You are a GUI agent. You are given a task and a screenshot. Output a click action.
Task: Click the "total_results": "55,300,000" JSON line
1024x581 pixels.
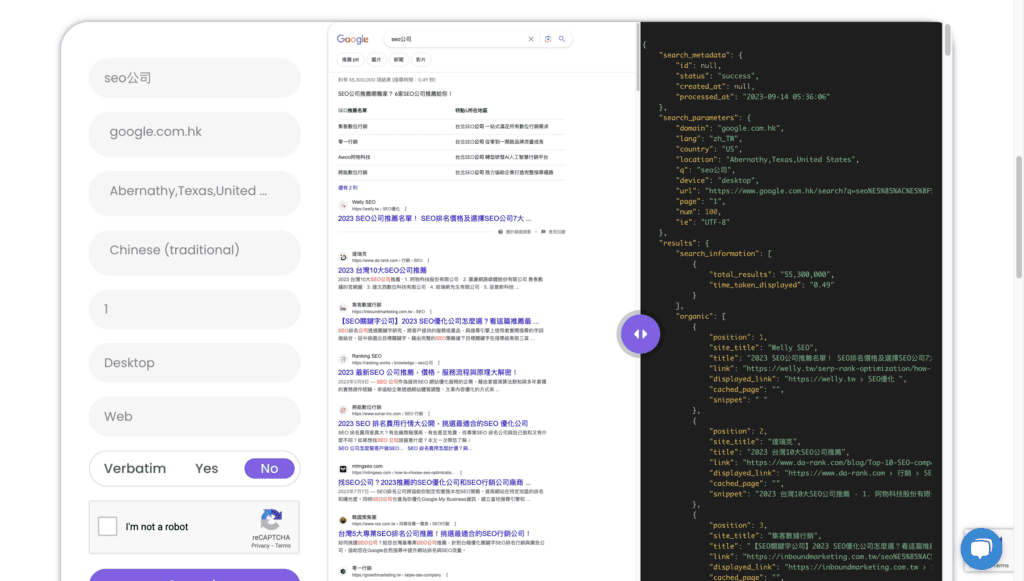point(771,274)
